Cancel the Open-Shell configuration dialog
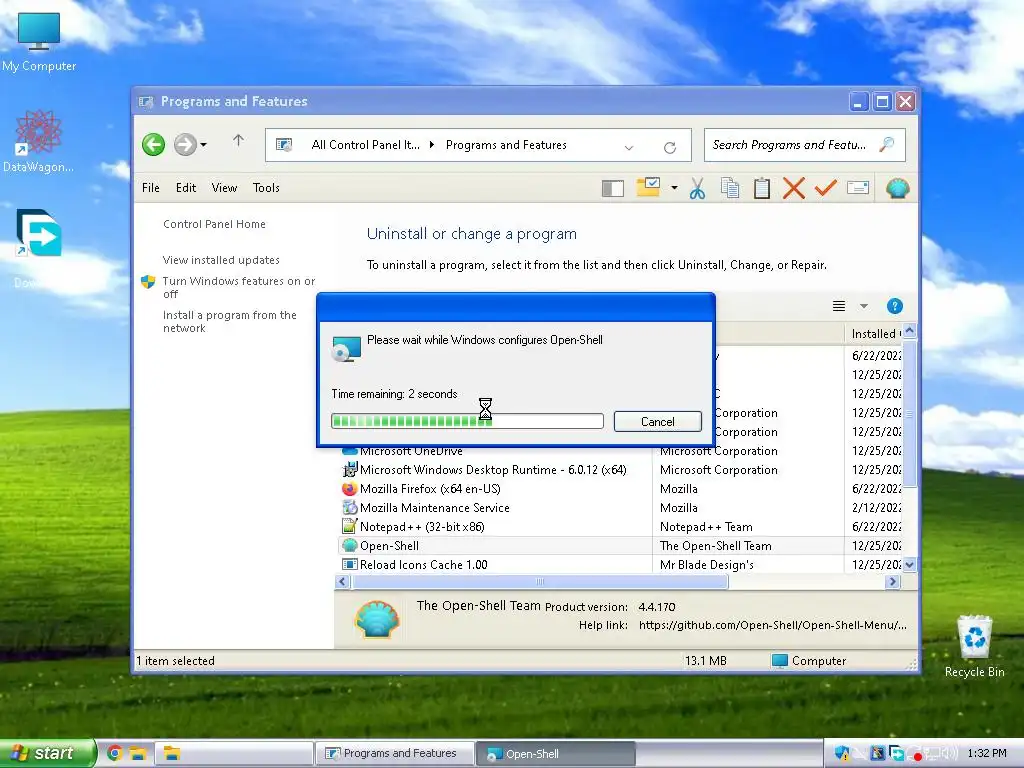Screen dimensions: 1024x768 pos(658,421)
